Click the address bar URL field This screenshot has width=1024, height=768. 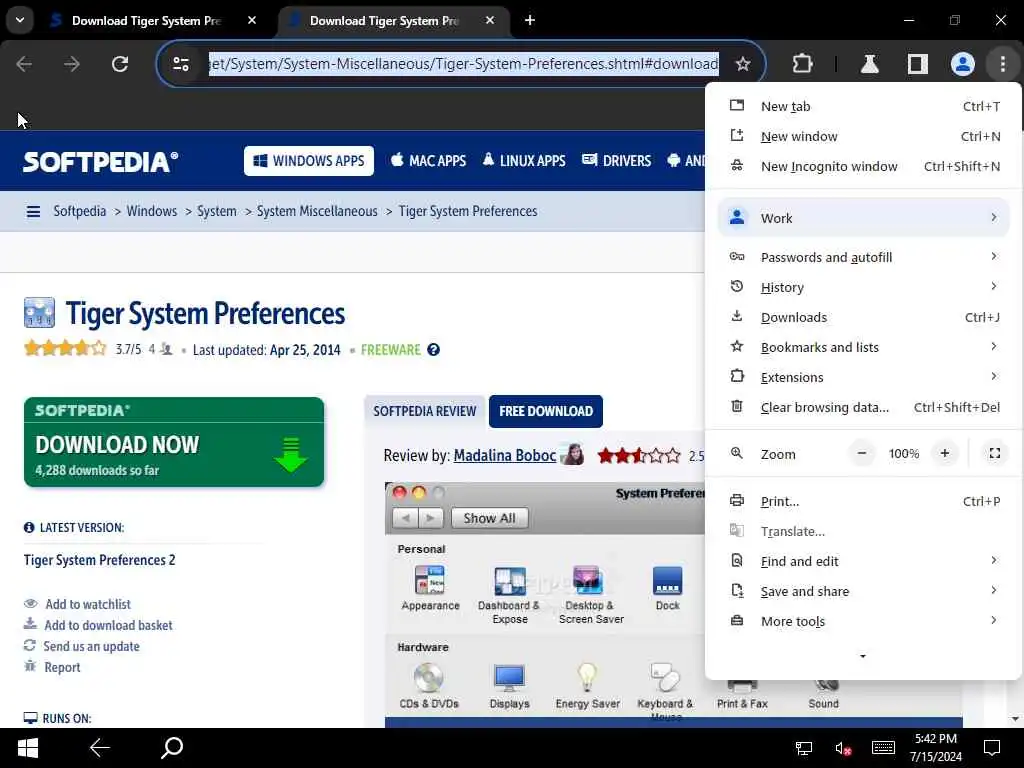click(464, 64)
